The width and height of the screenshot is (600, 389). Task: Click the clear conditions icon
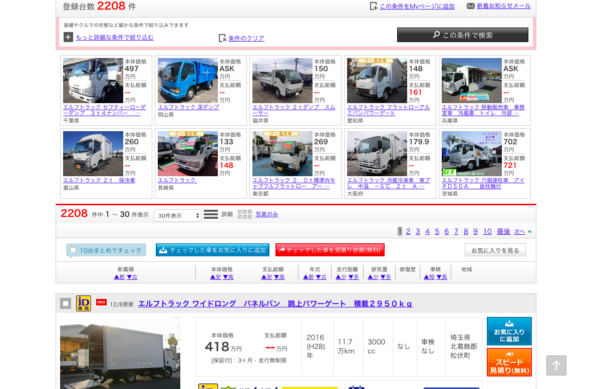pos(222,38)
